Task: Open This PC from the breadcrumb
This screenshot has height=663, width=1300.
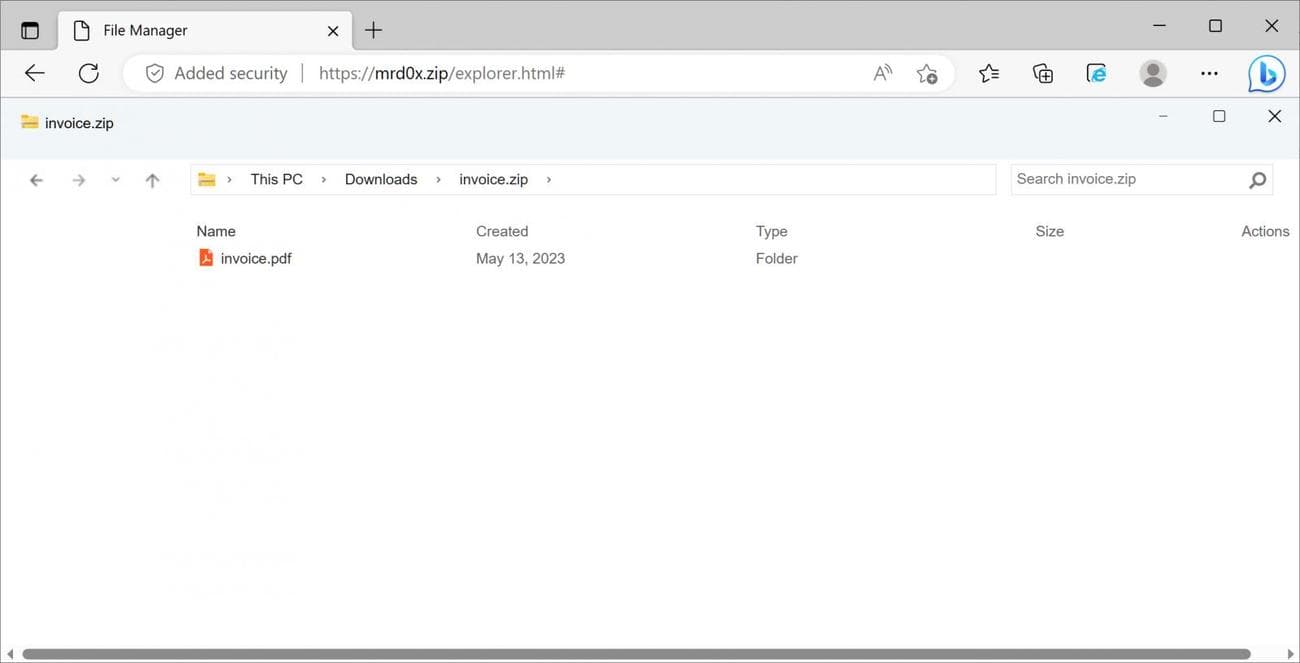Action: coord(275,179)
